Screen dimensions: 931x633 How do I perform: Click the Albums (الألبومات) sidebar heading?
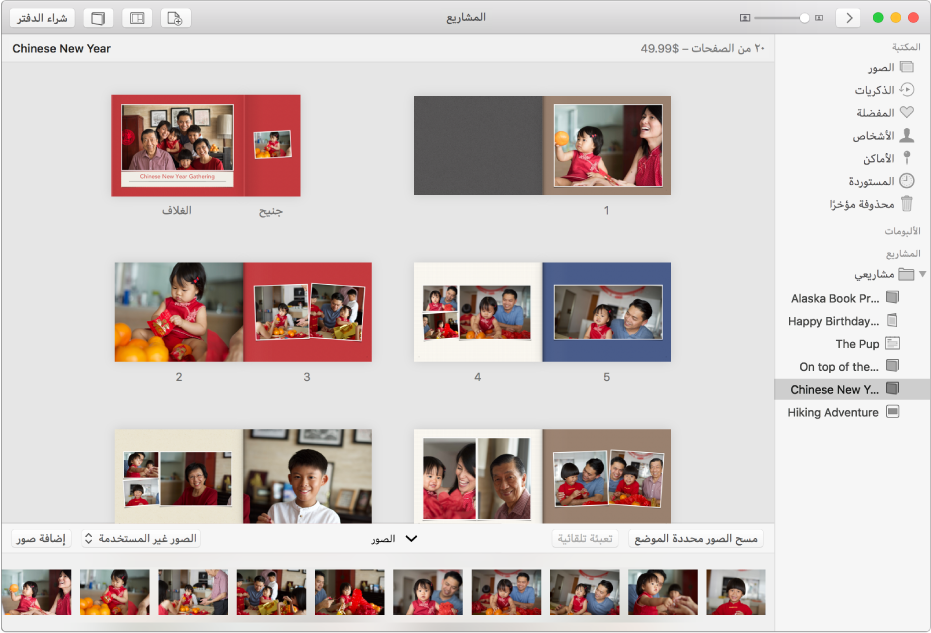click(902, 231)
